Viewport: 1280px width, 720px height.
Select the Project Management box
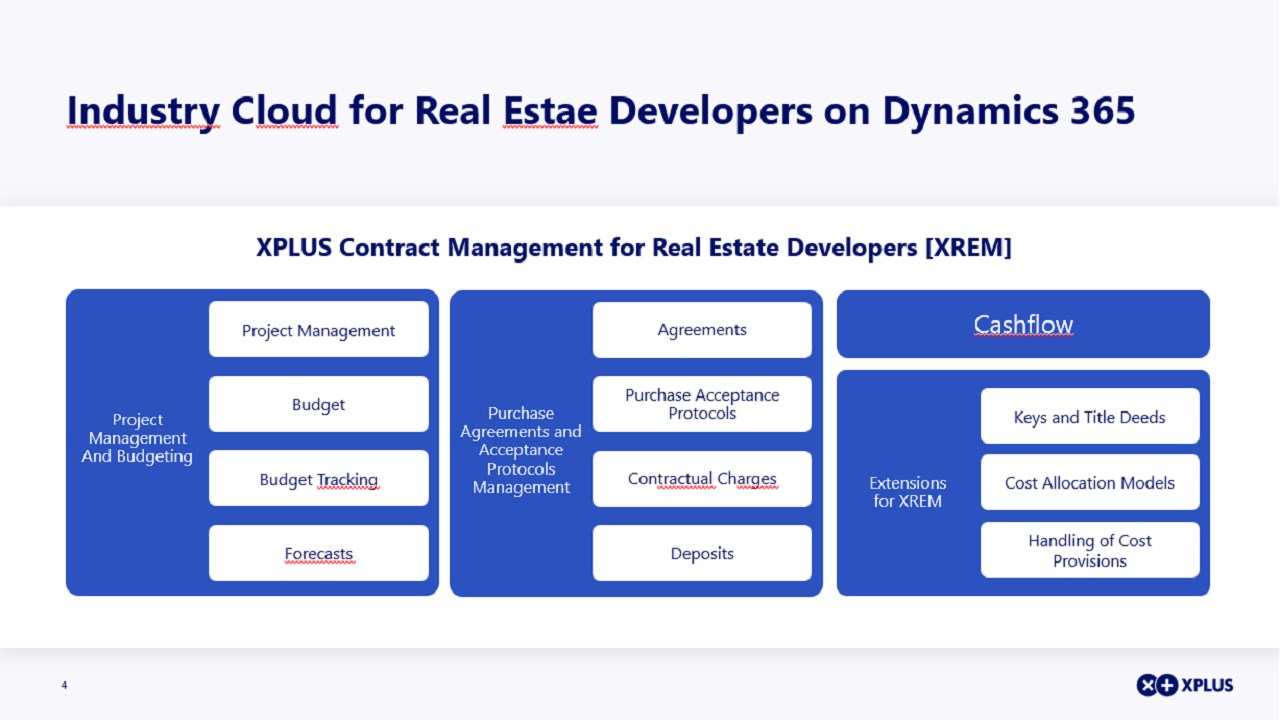pos(319,330)
